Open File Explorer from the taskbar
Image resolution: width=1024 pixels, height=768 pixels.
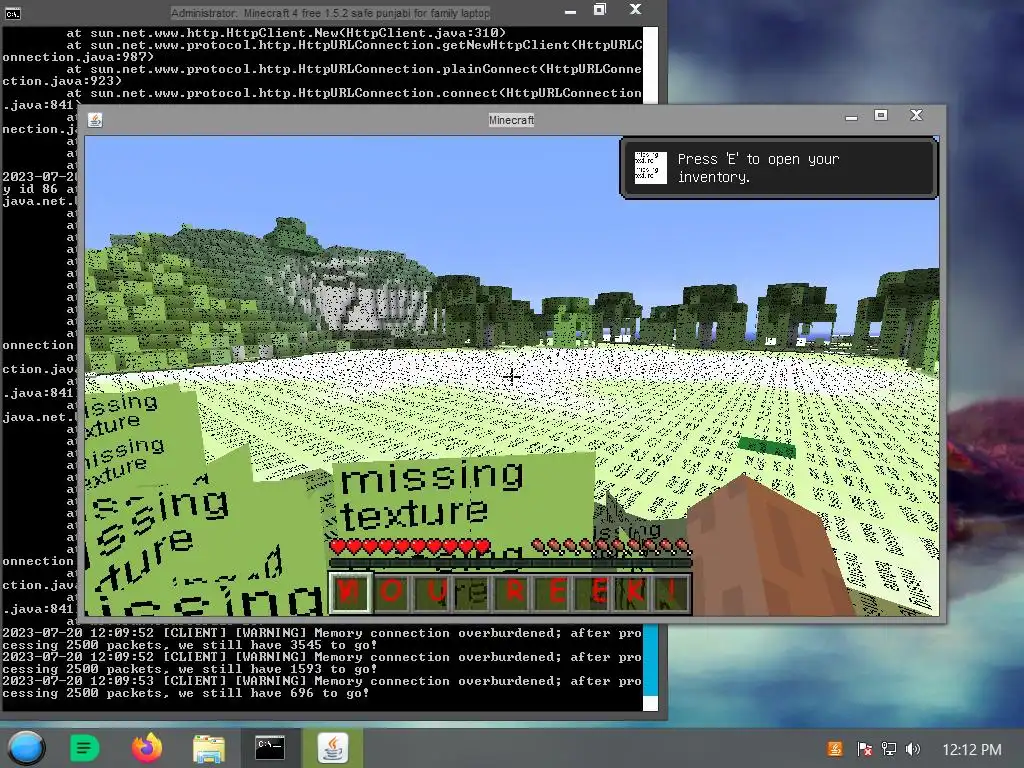click(209, 748)
